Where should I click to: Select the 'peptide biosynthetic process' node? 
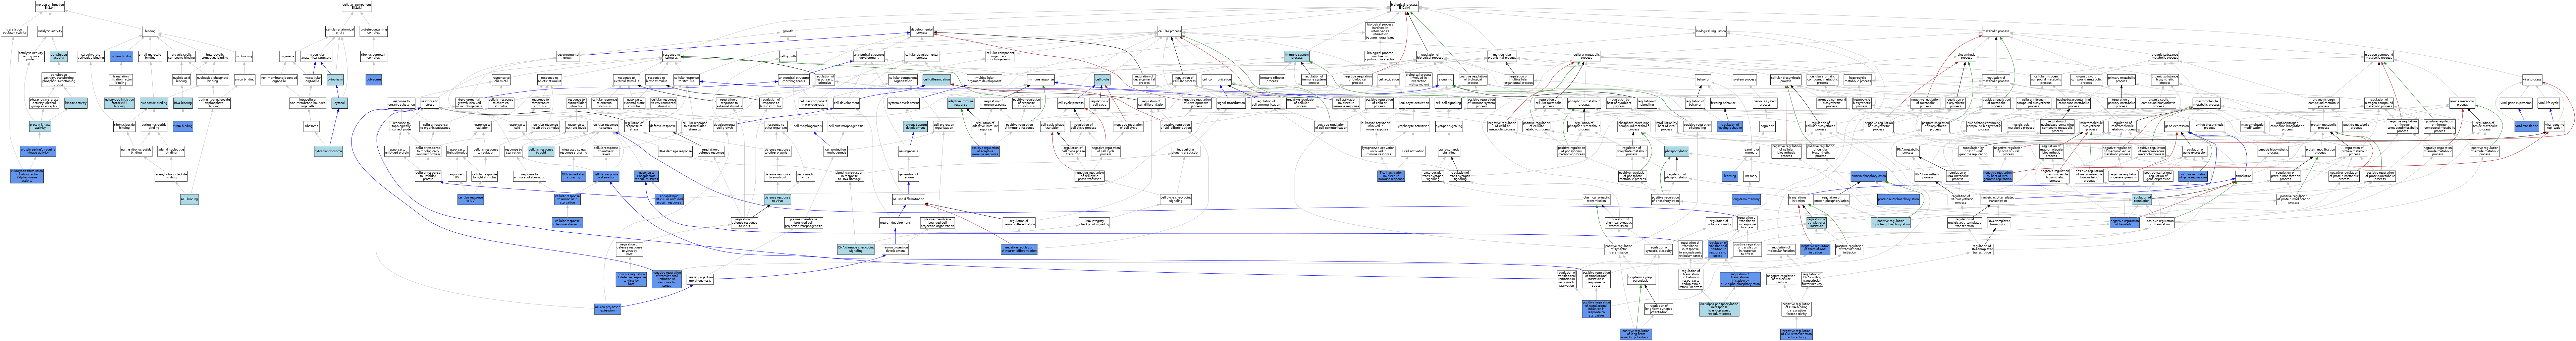coord(2273,151)
